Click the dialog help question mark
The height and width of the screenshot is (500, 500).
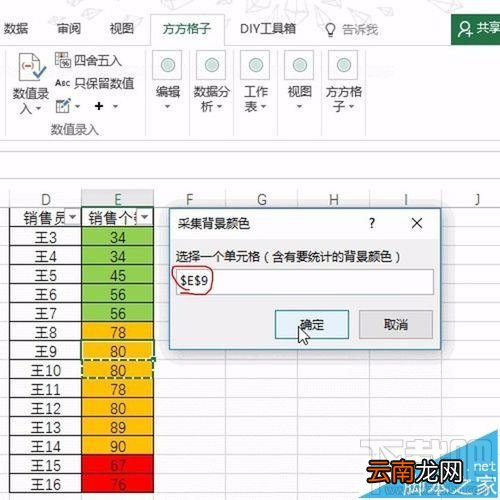click(372, 223)
